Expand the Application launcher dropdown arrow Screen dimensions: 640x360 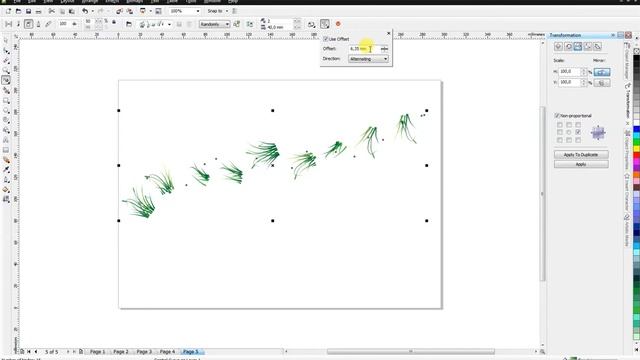[x=150, y=11]
